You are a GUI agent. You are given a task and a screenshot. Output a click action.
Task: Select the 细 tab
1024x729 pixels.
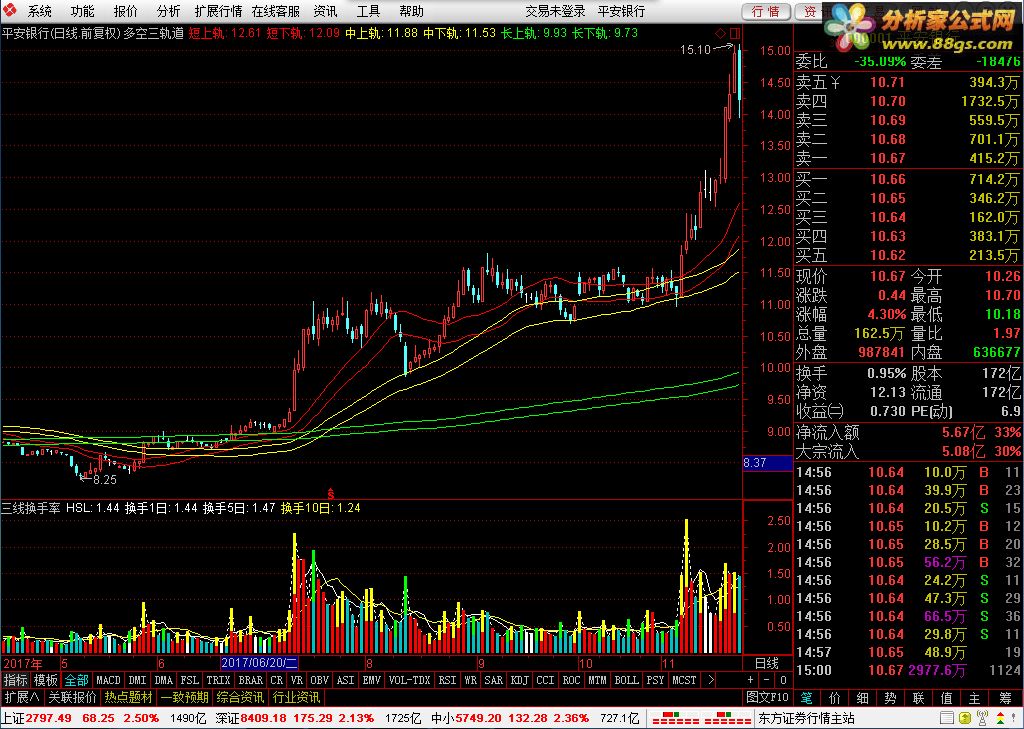tap(863, 698)
